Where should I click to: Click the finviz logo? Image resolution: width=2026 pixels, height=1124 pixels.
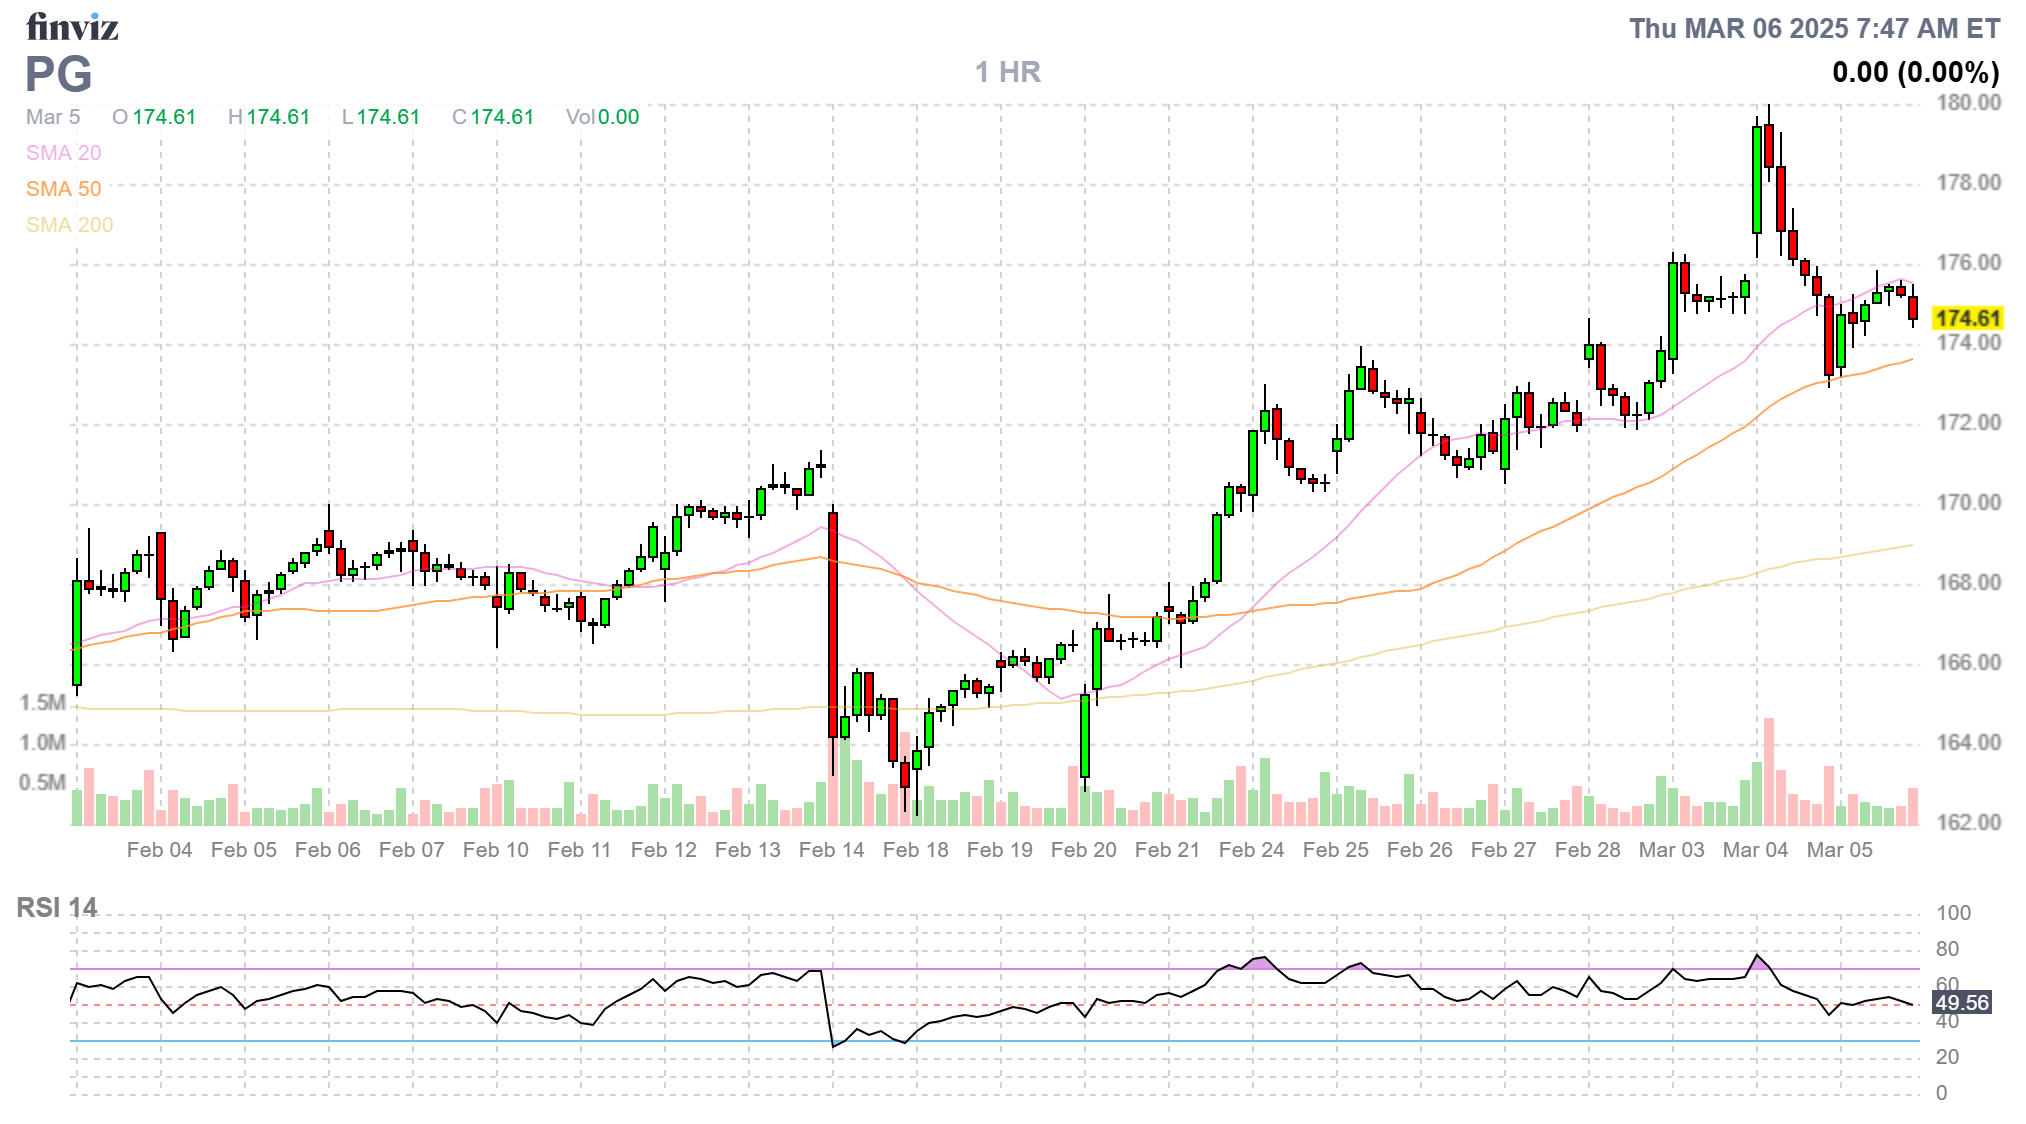click(x=72, y=27)
